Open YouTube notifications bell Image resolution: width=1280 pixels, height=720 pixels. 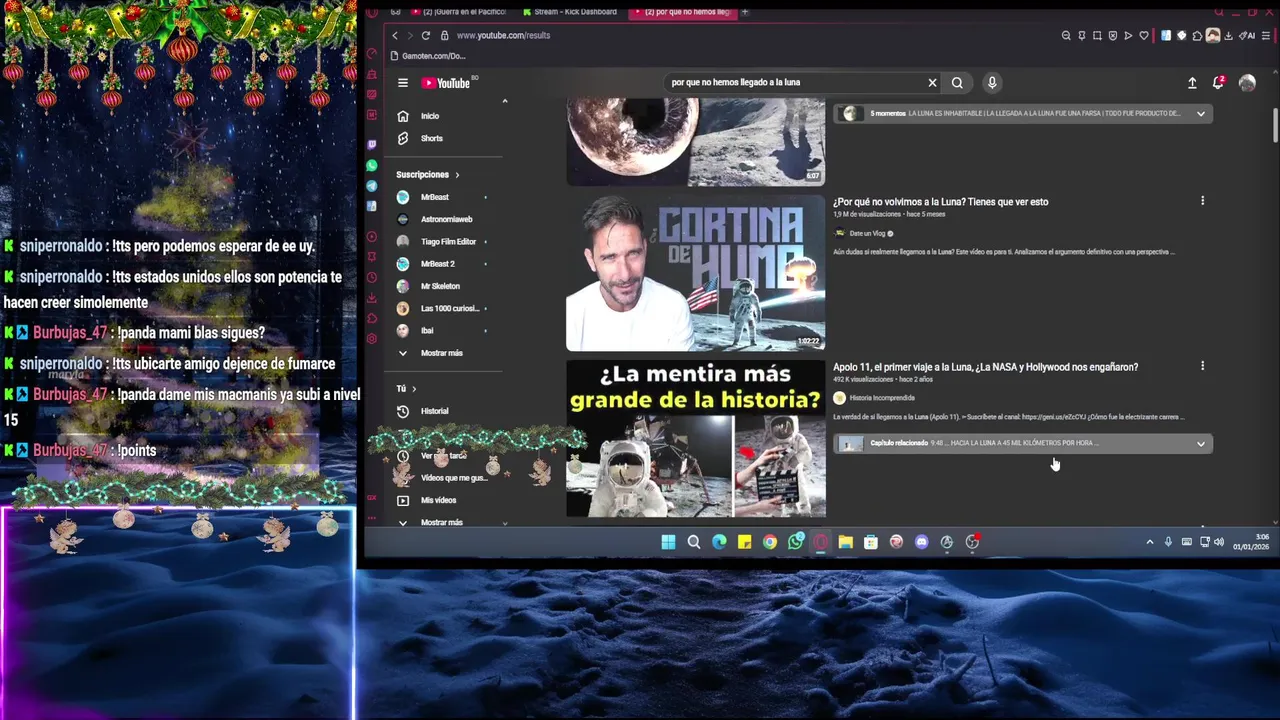[1218, 83]
